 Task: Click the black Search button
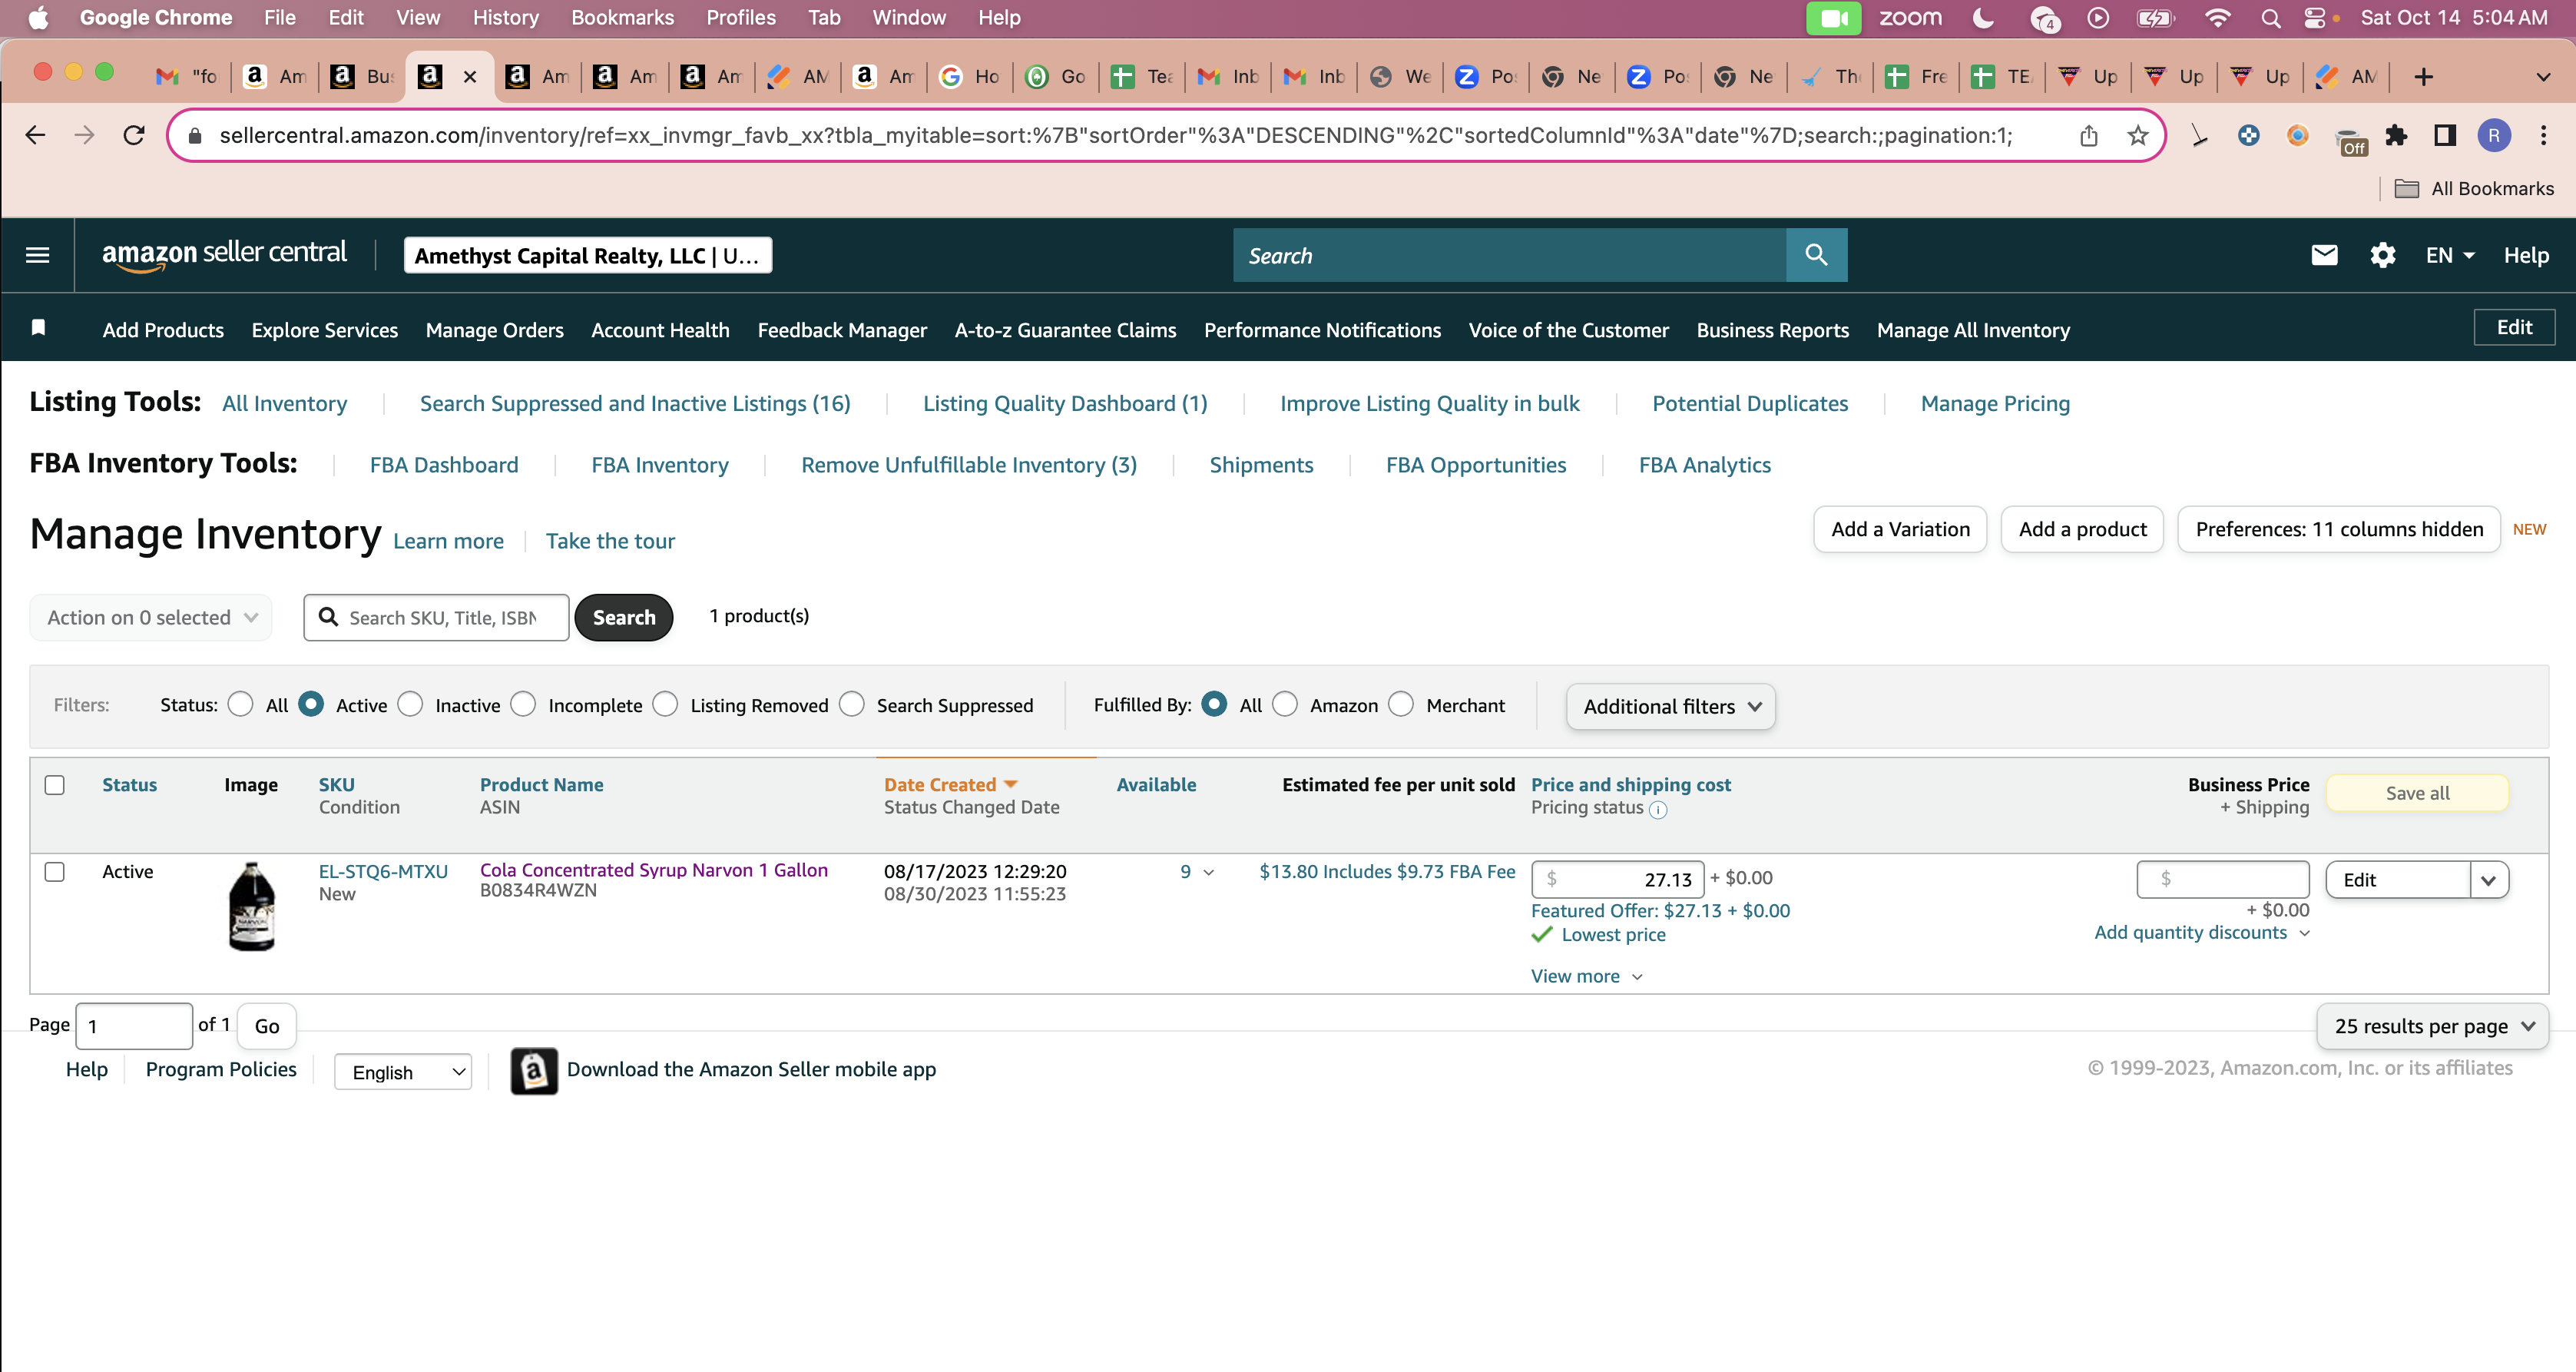pyautogui.click(x=624, y=618)
